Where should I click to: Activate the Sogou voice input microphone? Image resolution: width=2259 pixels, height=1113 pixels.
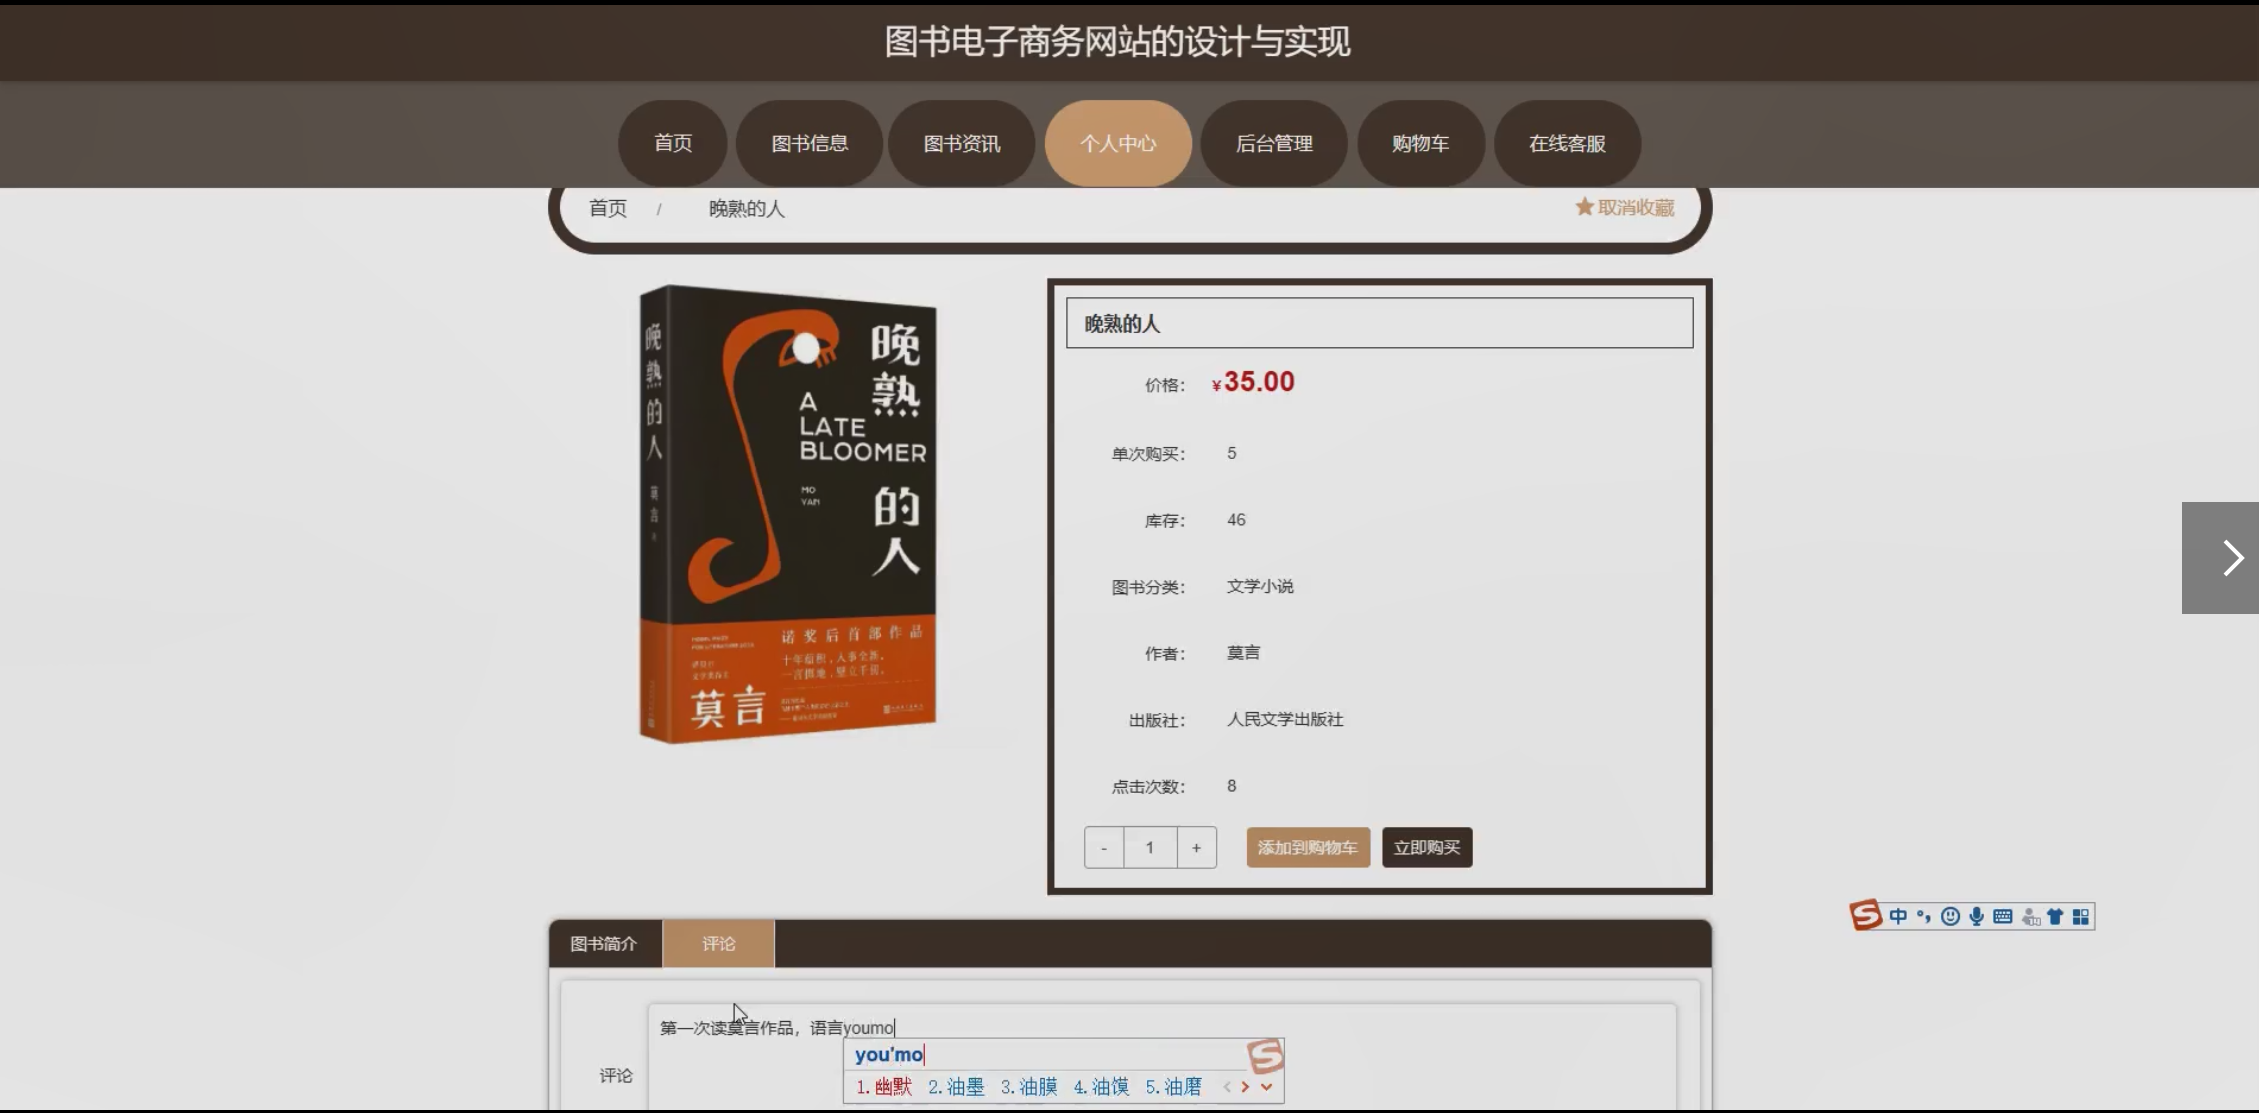(1976, 917)
